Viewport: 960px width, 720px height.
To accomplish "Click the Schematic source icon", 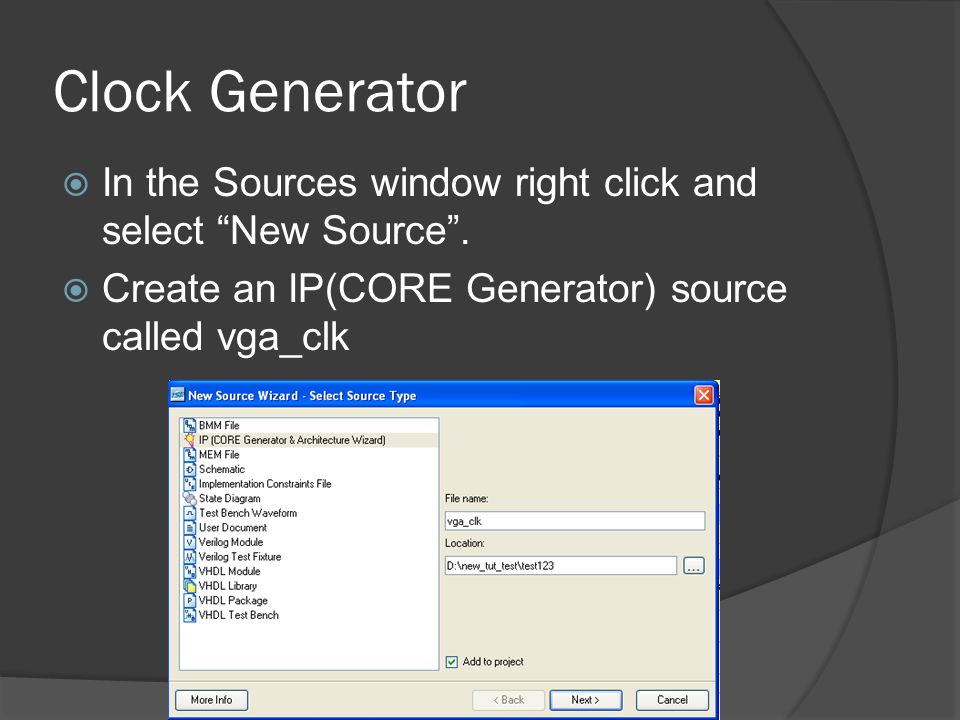I will coord(190,469).
